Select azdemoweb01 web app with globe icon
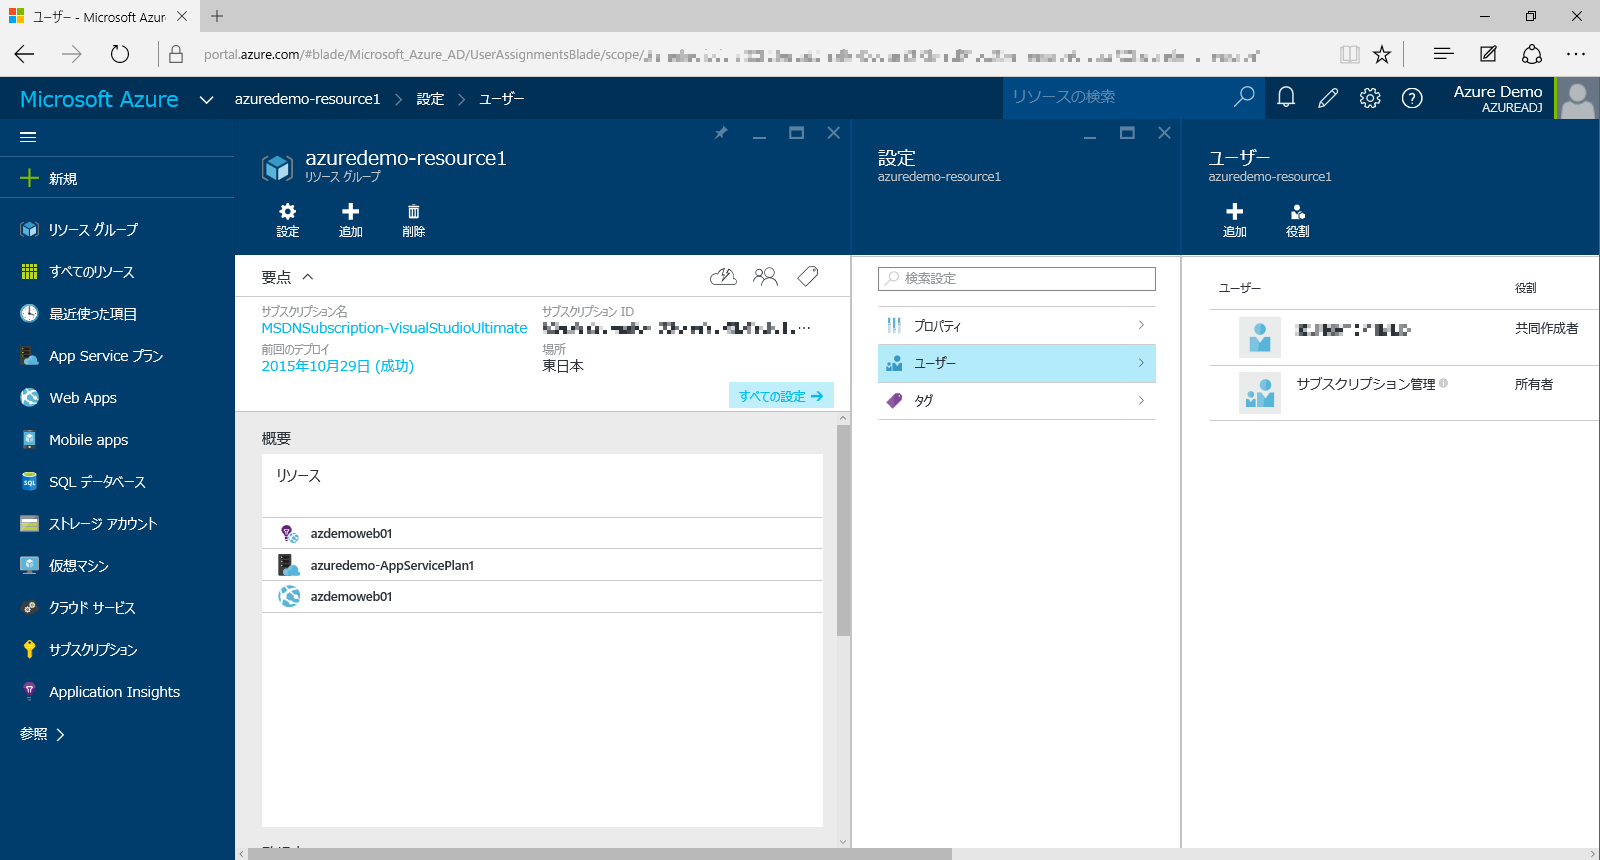1600x860 pixels. click(542, 596)
